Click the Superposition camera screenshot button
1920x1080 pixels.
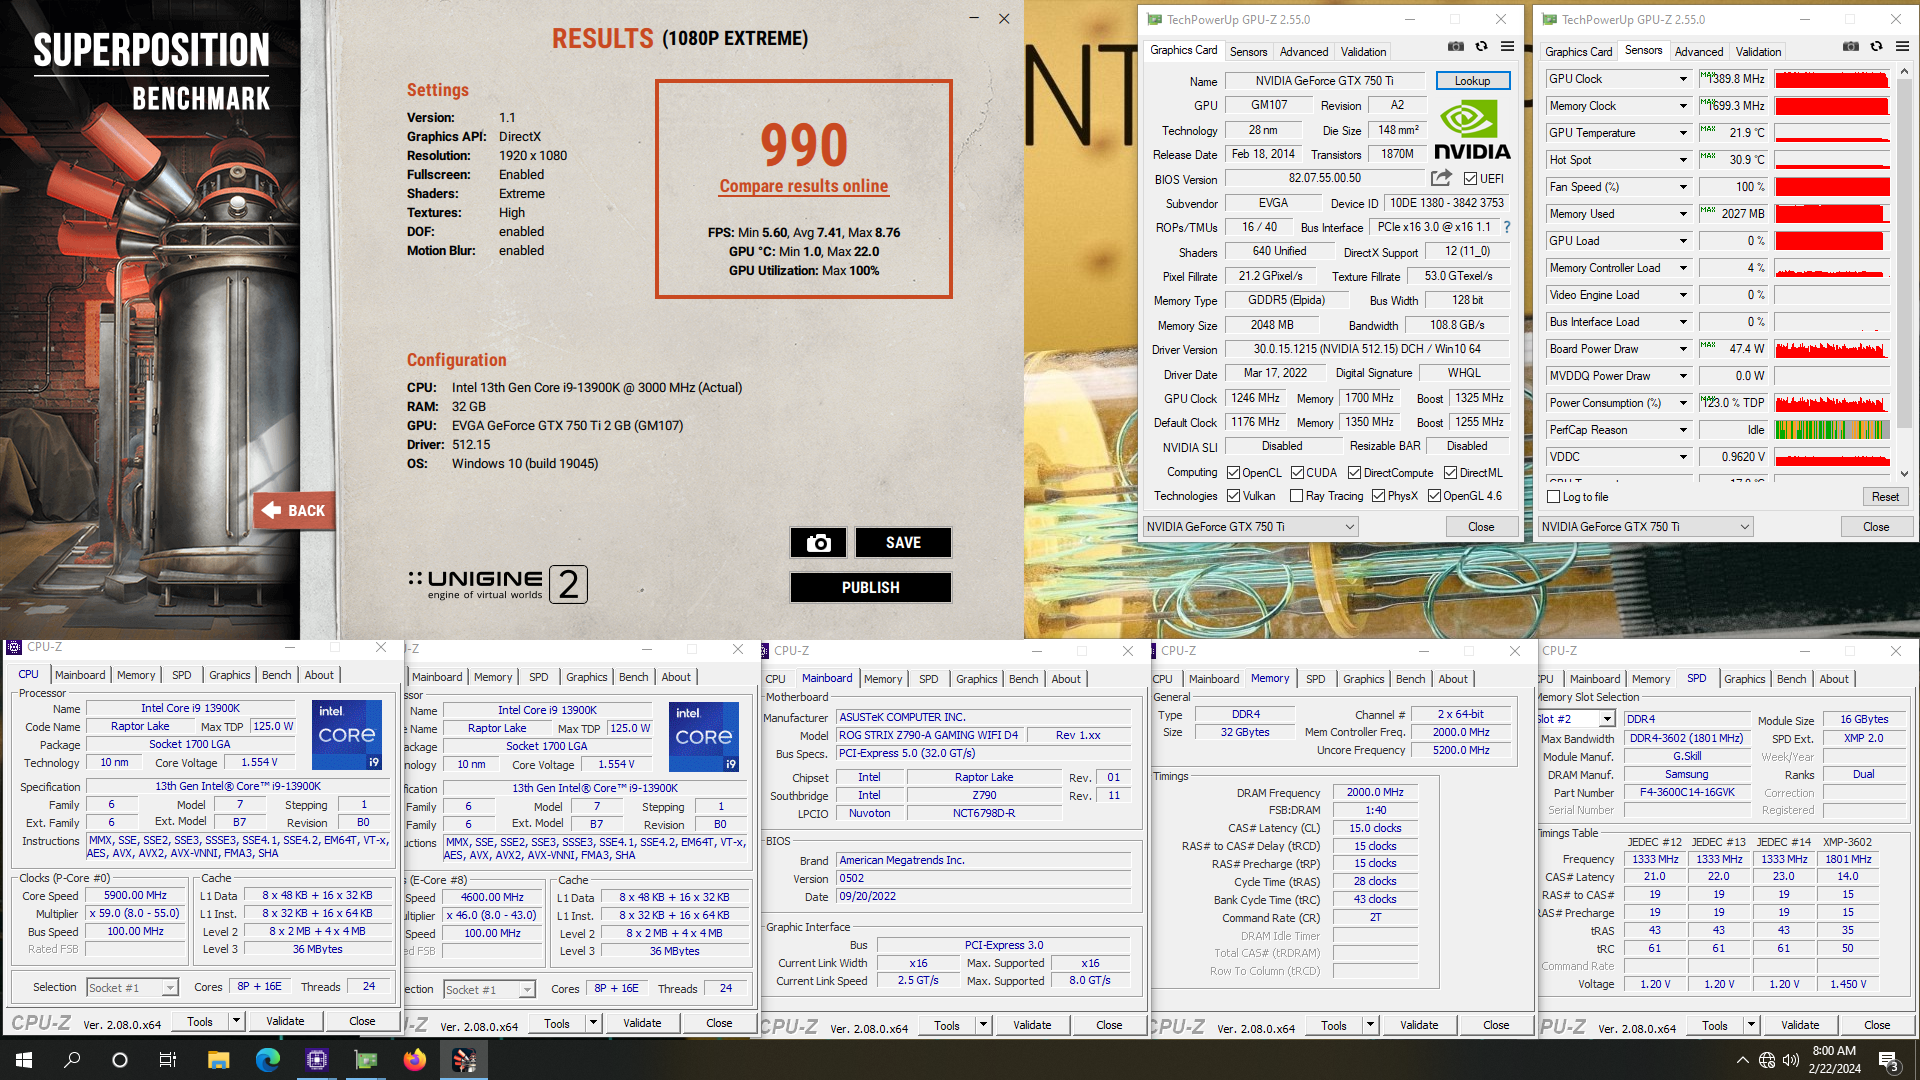click(819, 543)
